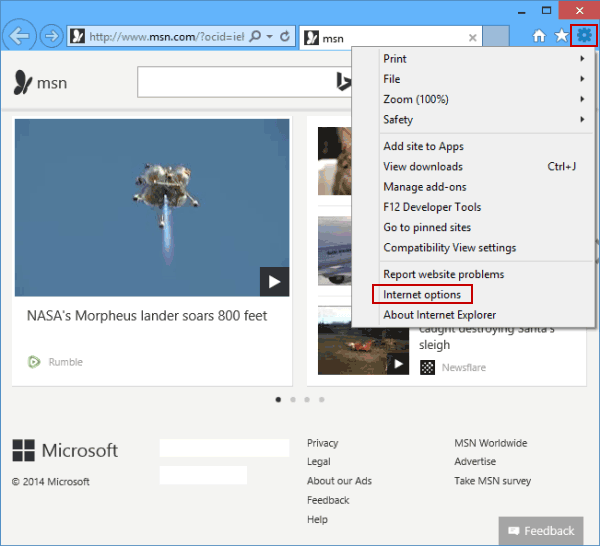Image resolution: width=600 pixels, height=546 pixels.
Task: Open the address bar autocomplete dropdown arrow
Action: 270,37
